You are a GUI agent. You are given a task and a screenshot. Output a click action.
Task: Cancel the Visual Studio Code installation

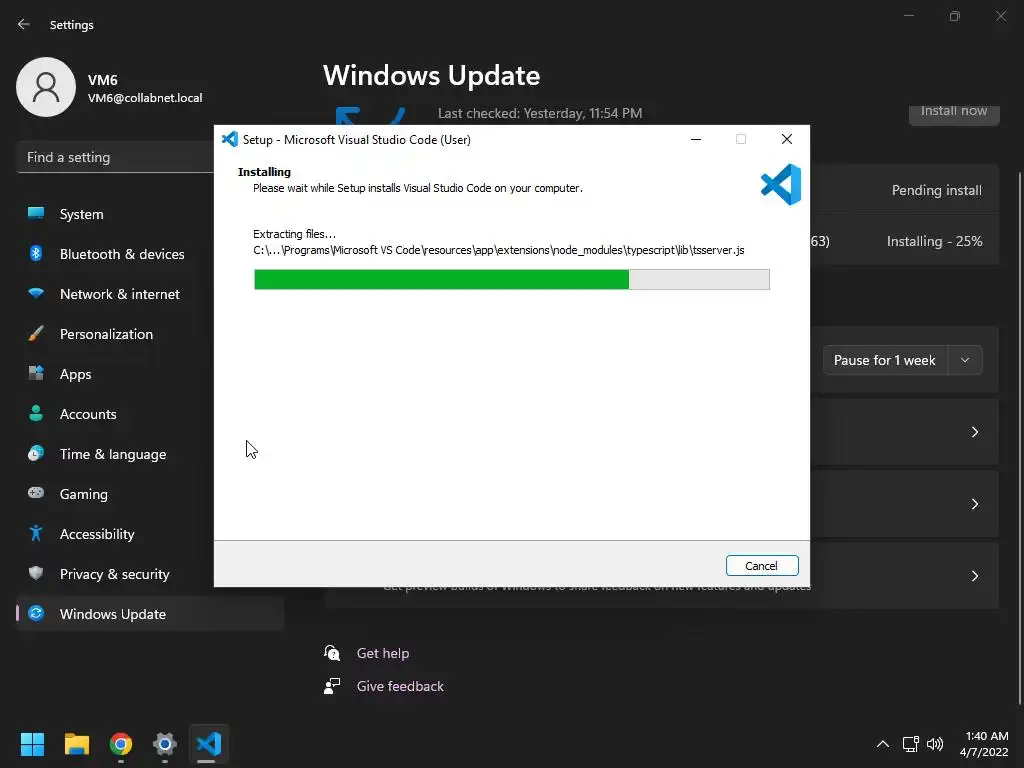(761, 566)
